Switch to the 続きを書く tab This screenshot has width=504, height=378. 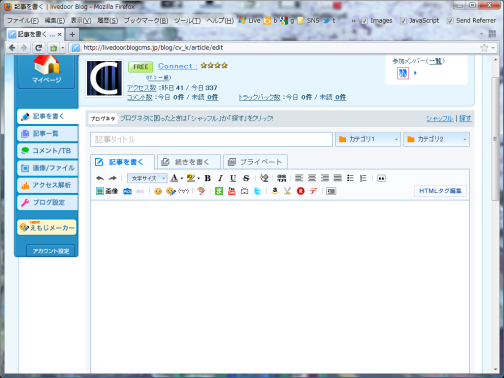click(x=189, y=162)
